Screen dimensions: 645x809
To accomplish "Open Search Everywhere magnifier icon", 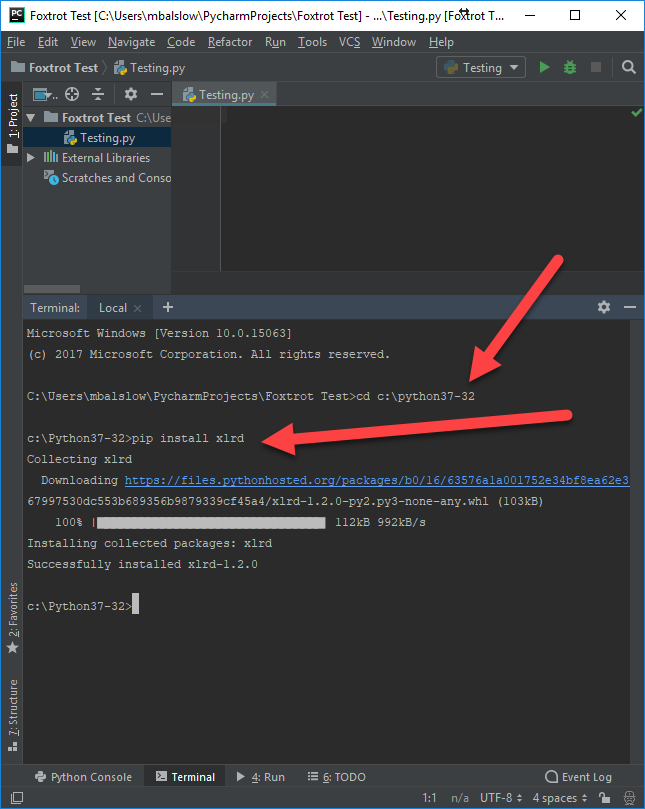I will (628, 68).
